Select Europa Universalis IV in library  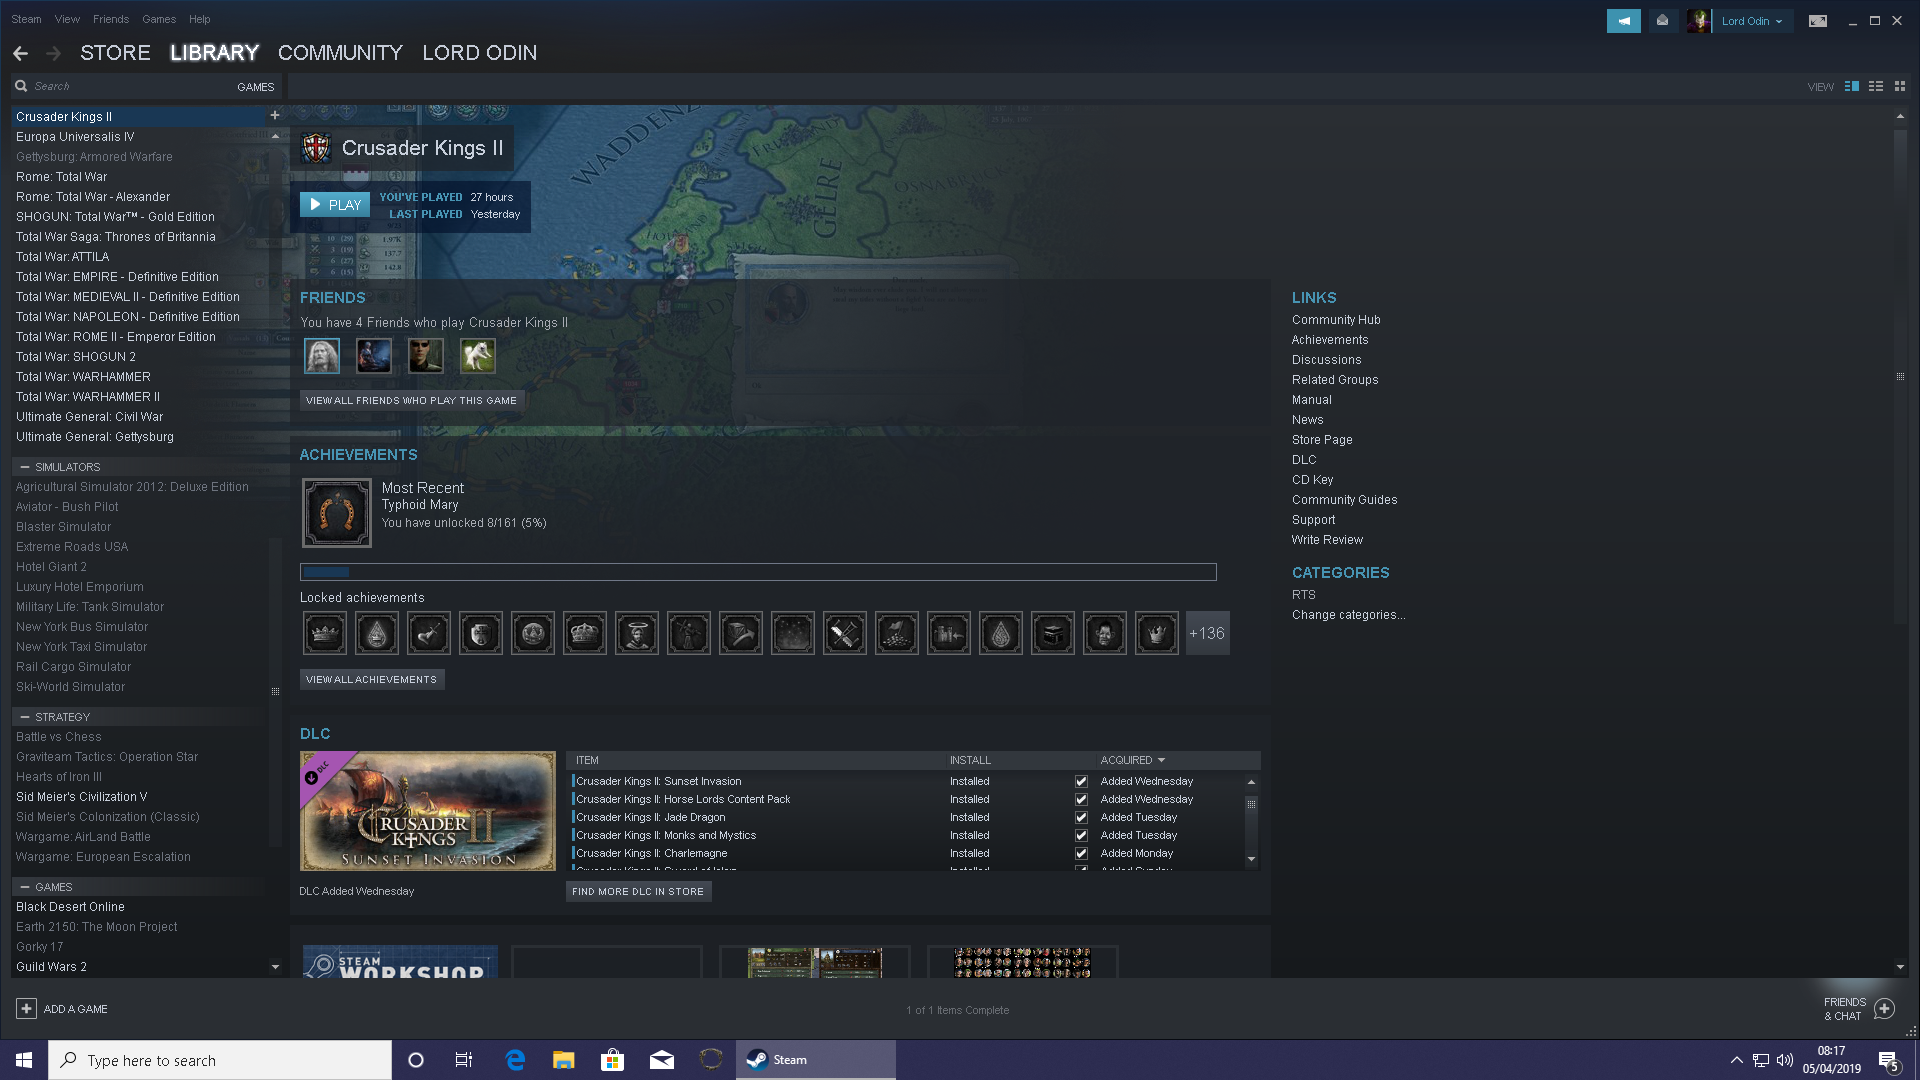[75, 137]
